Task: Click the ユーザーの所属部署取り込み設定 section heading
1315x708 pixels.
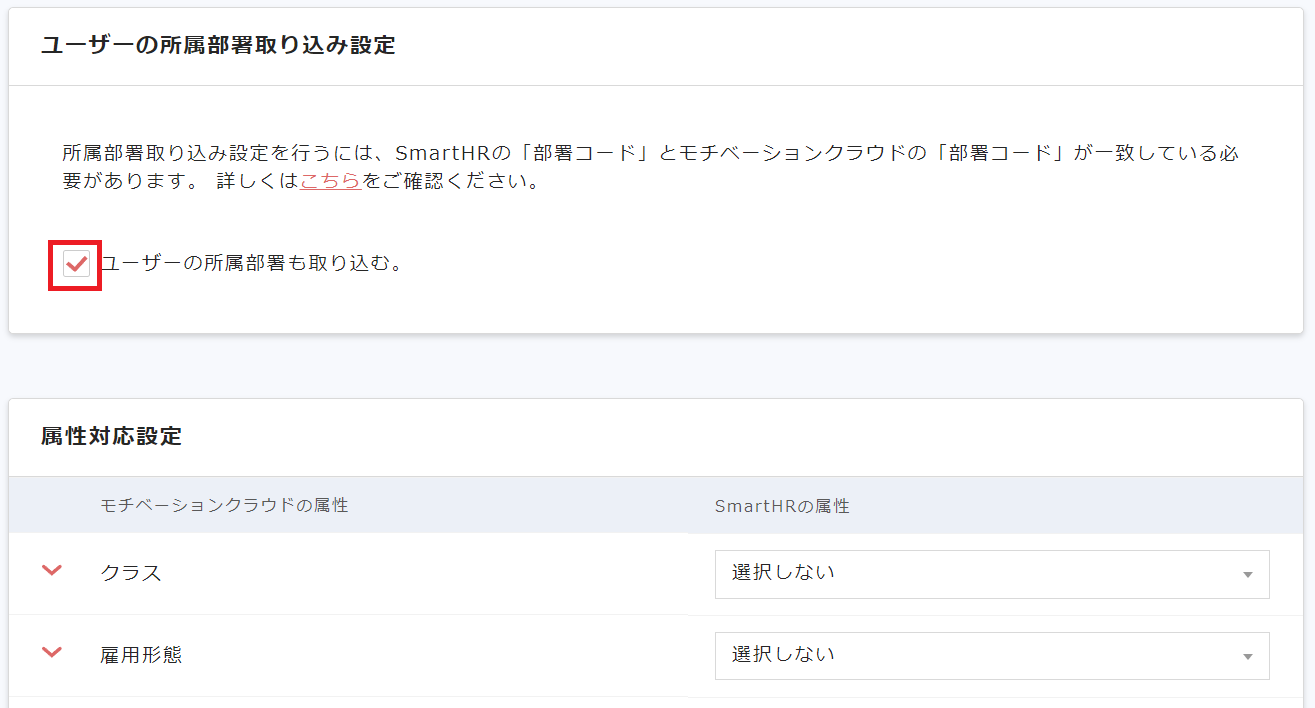Action: pyautogui.click(x=218, y=46)
